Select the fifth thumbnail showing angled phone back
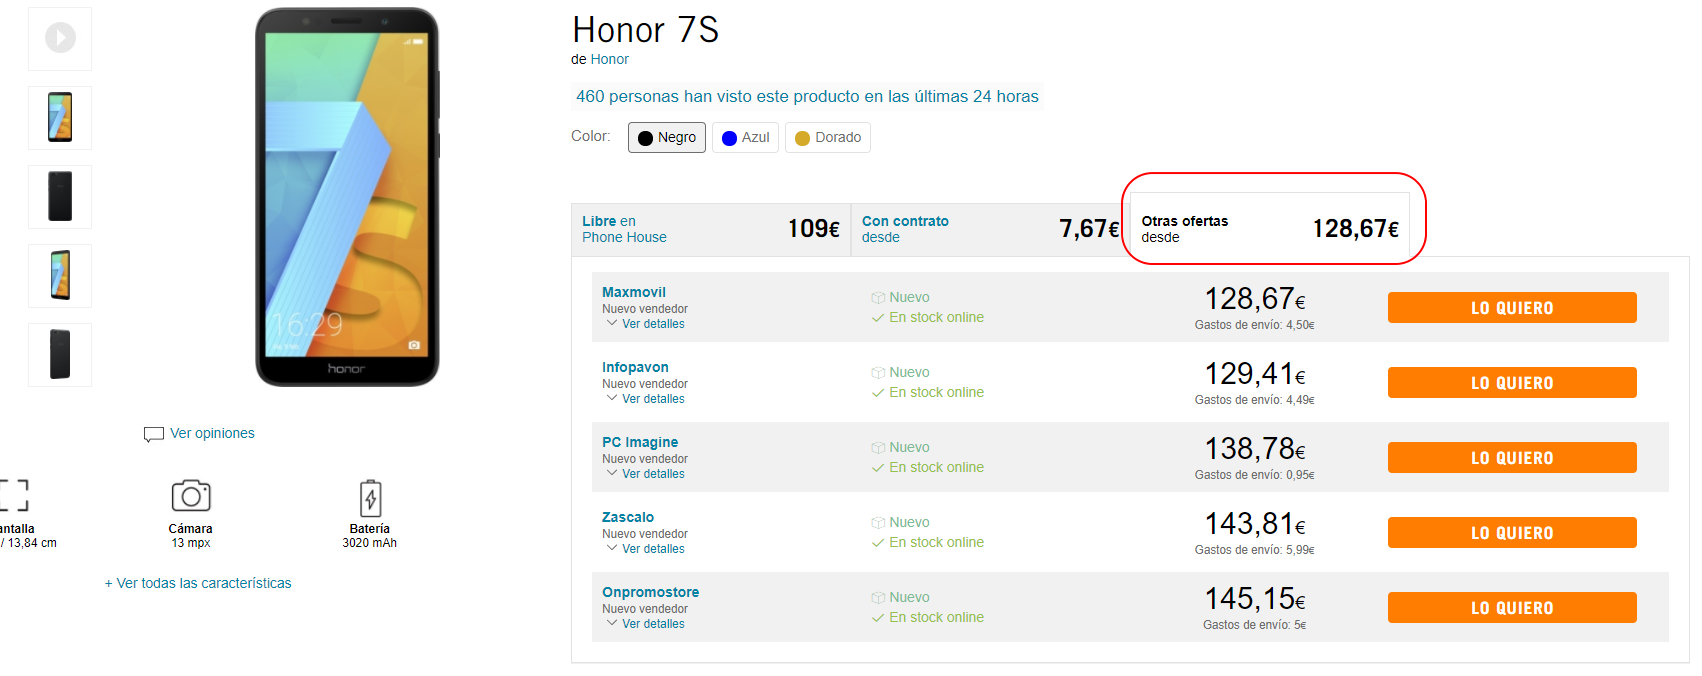Viewport: 1702px width, 676px height. 60,355
